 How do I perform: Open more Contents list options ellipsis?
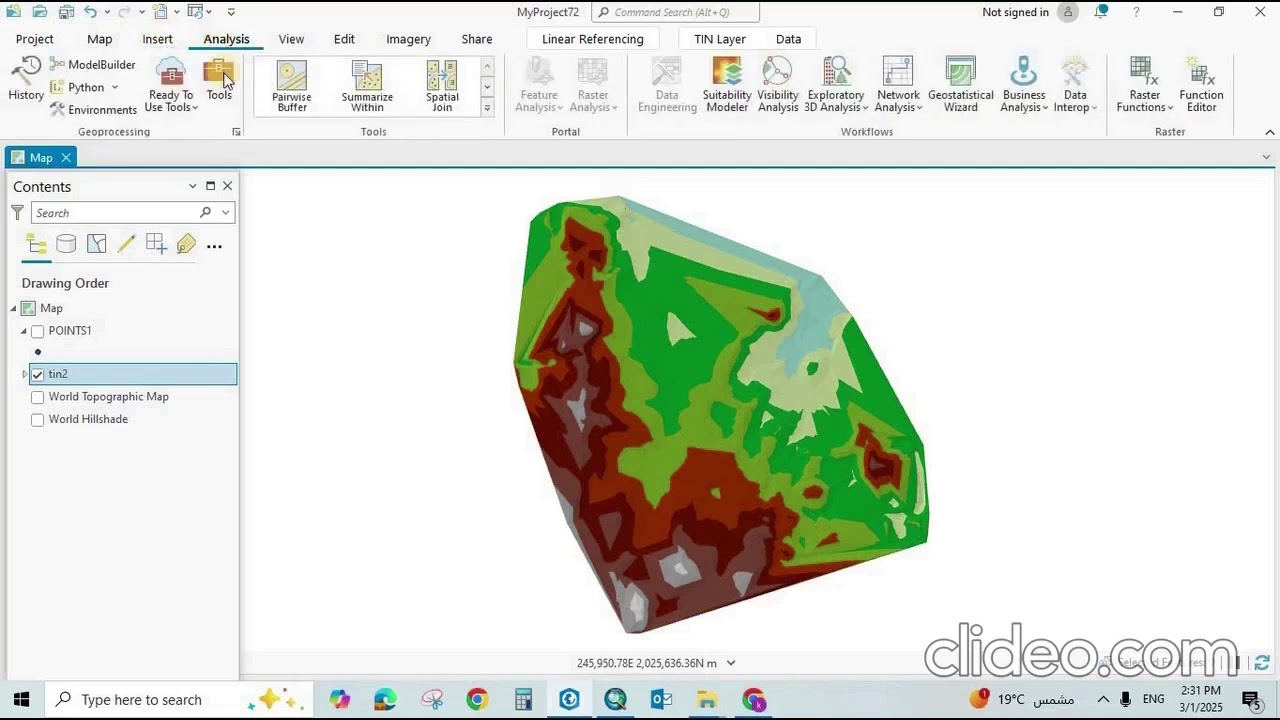(x=214, y=245)
